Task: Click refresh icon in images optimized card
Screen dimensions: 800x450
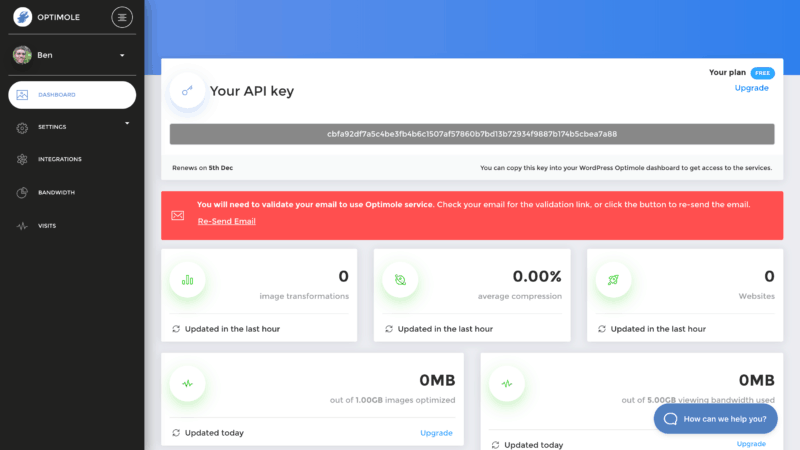Action: [176, 433]
